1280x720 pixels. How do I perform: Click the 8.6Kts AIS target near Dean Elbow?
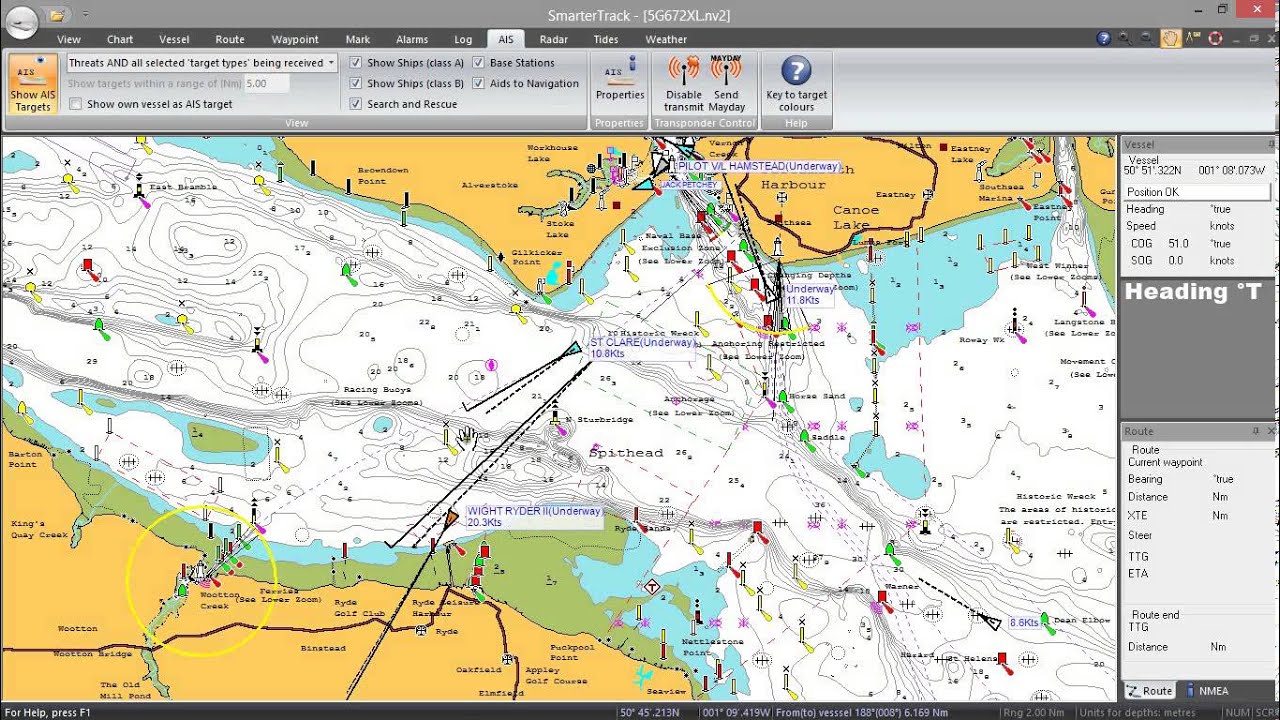pyautogui.click(x=990, y=622)
